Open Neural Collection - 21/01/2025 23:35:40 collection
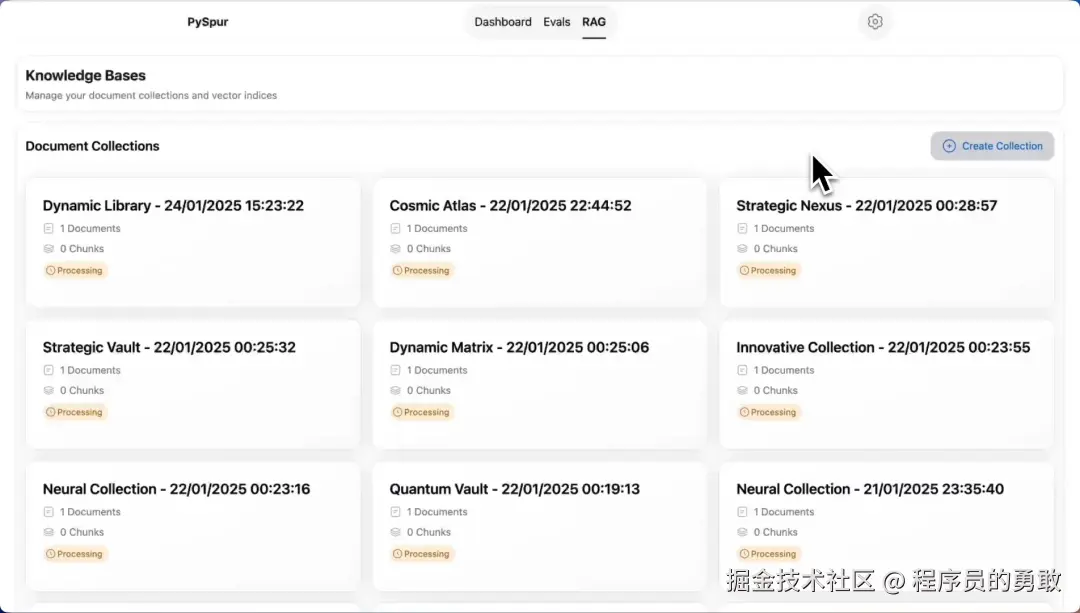This screenshot has width=1080, height=613. [886, 526]
